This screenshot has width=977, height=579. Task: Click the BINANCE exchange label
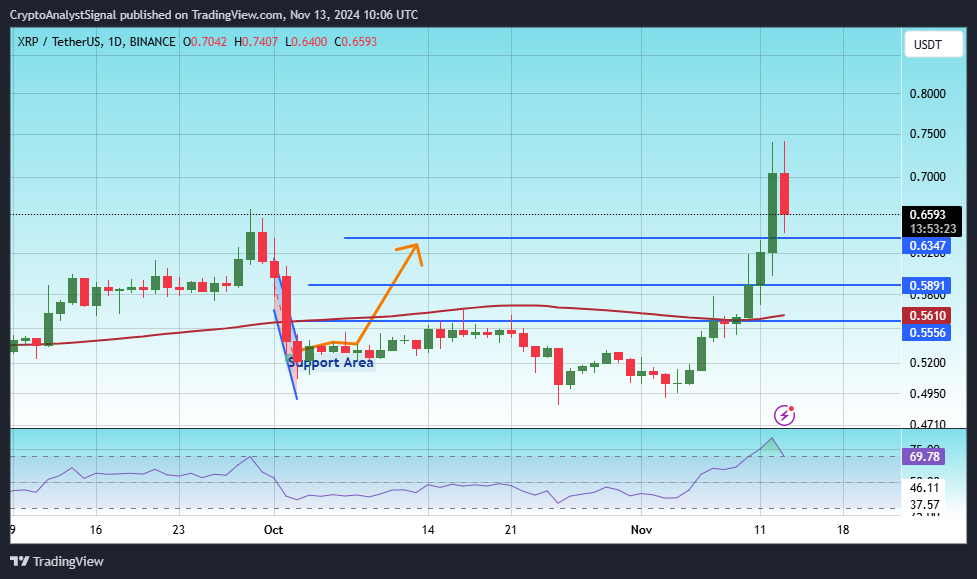[153, 42]
